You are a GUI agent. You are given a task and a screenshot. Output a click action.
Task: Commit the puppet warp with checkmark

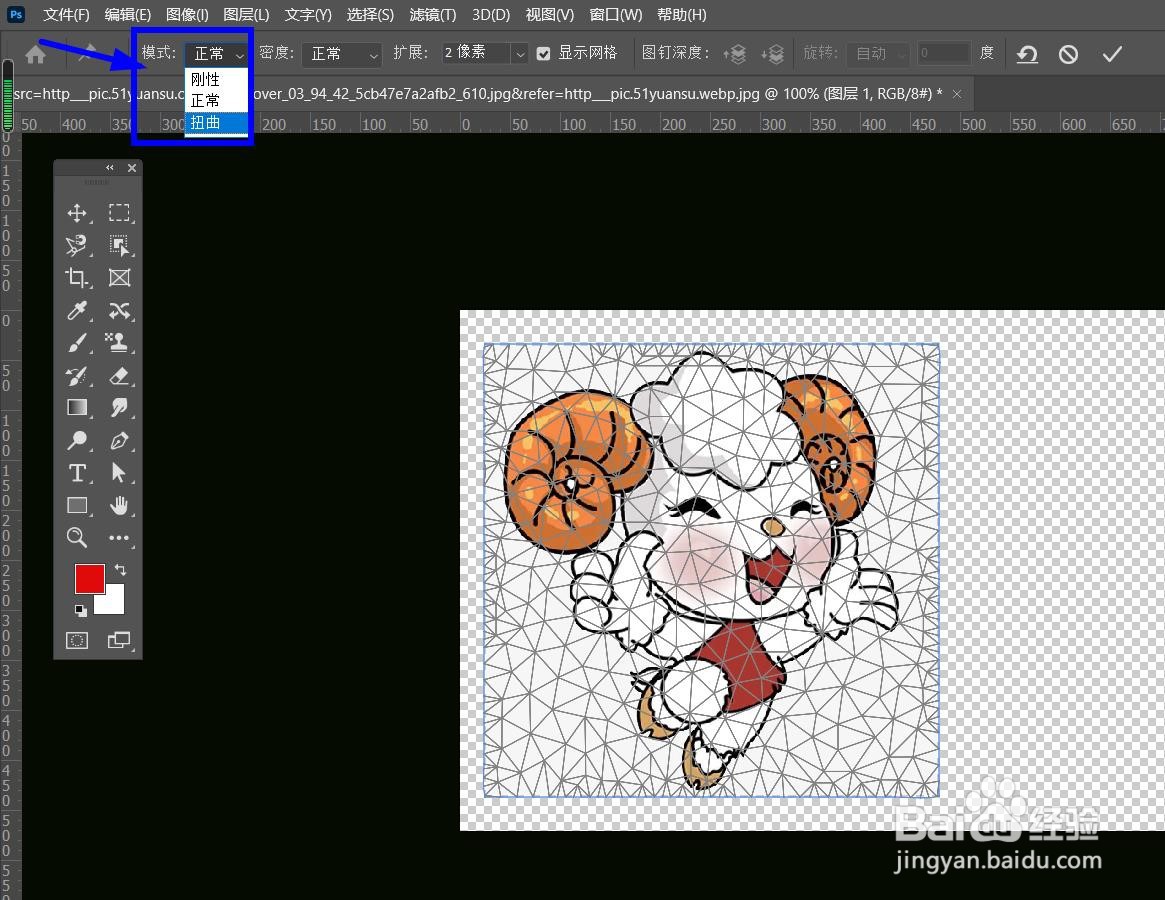(1112, 54)
